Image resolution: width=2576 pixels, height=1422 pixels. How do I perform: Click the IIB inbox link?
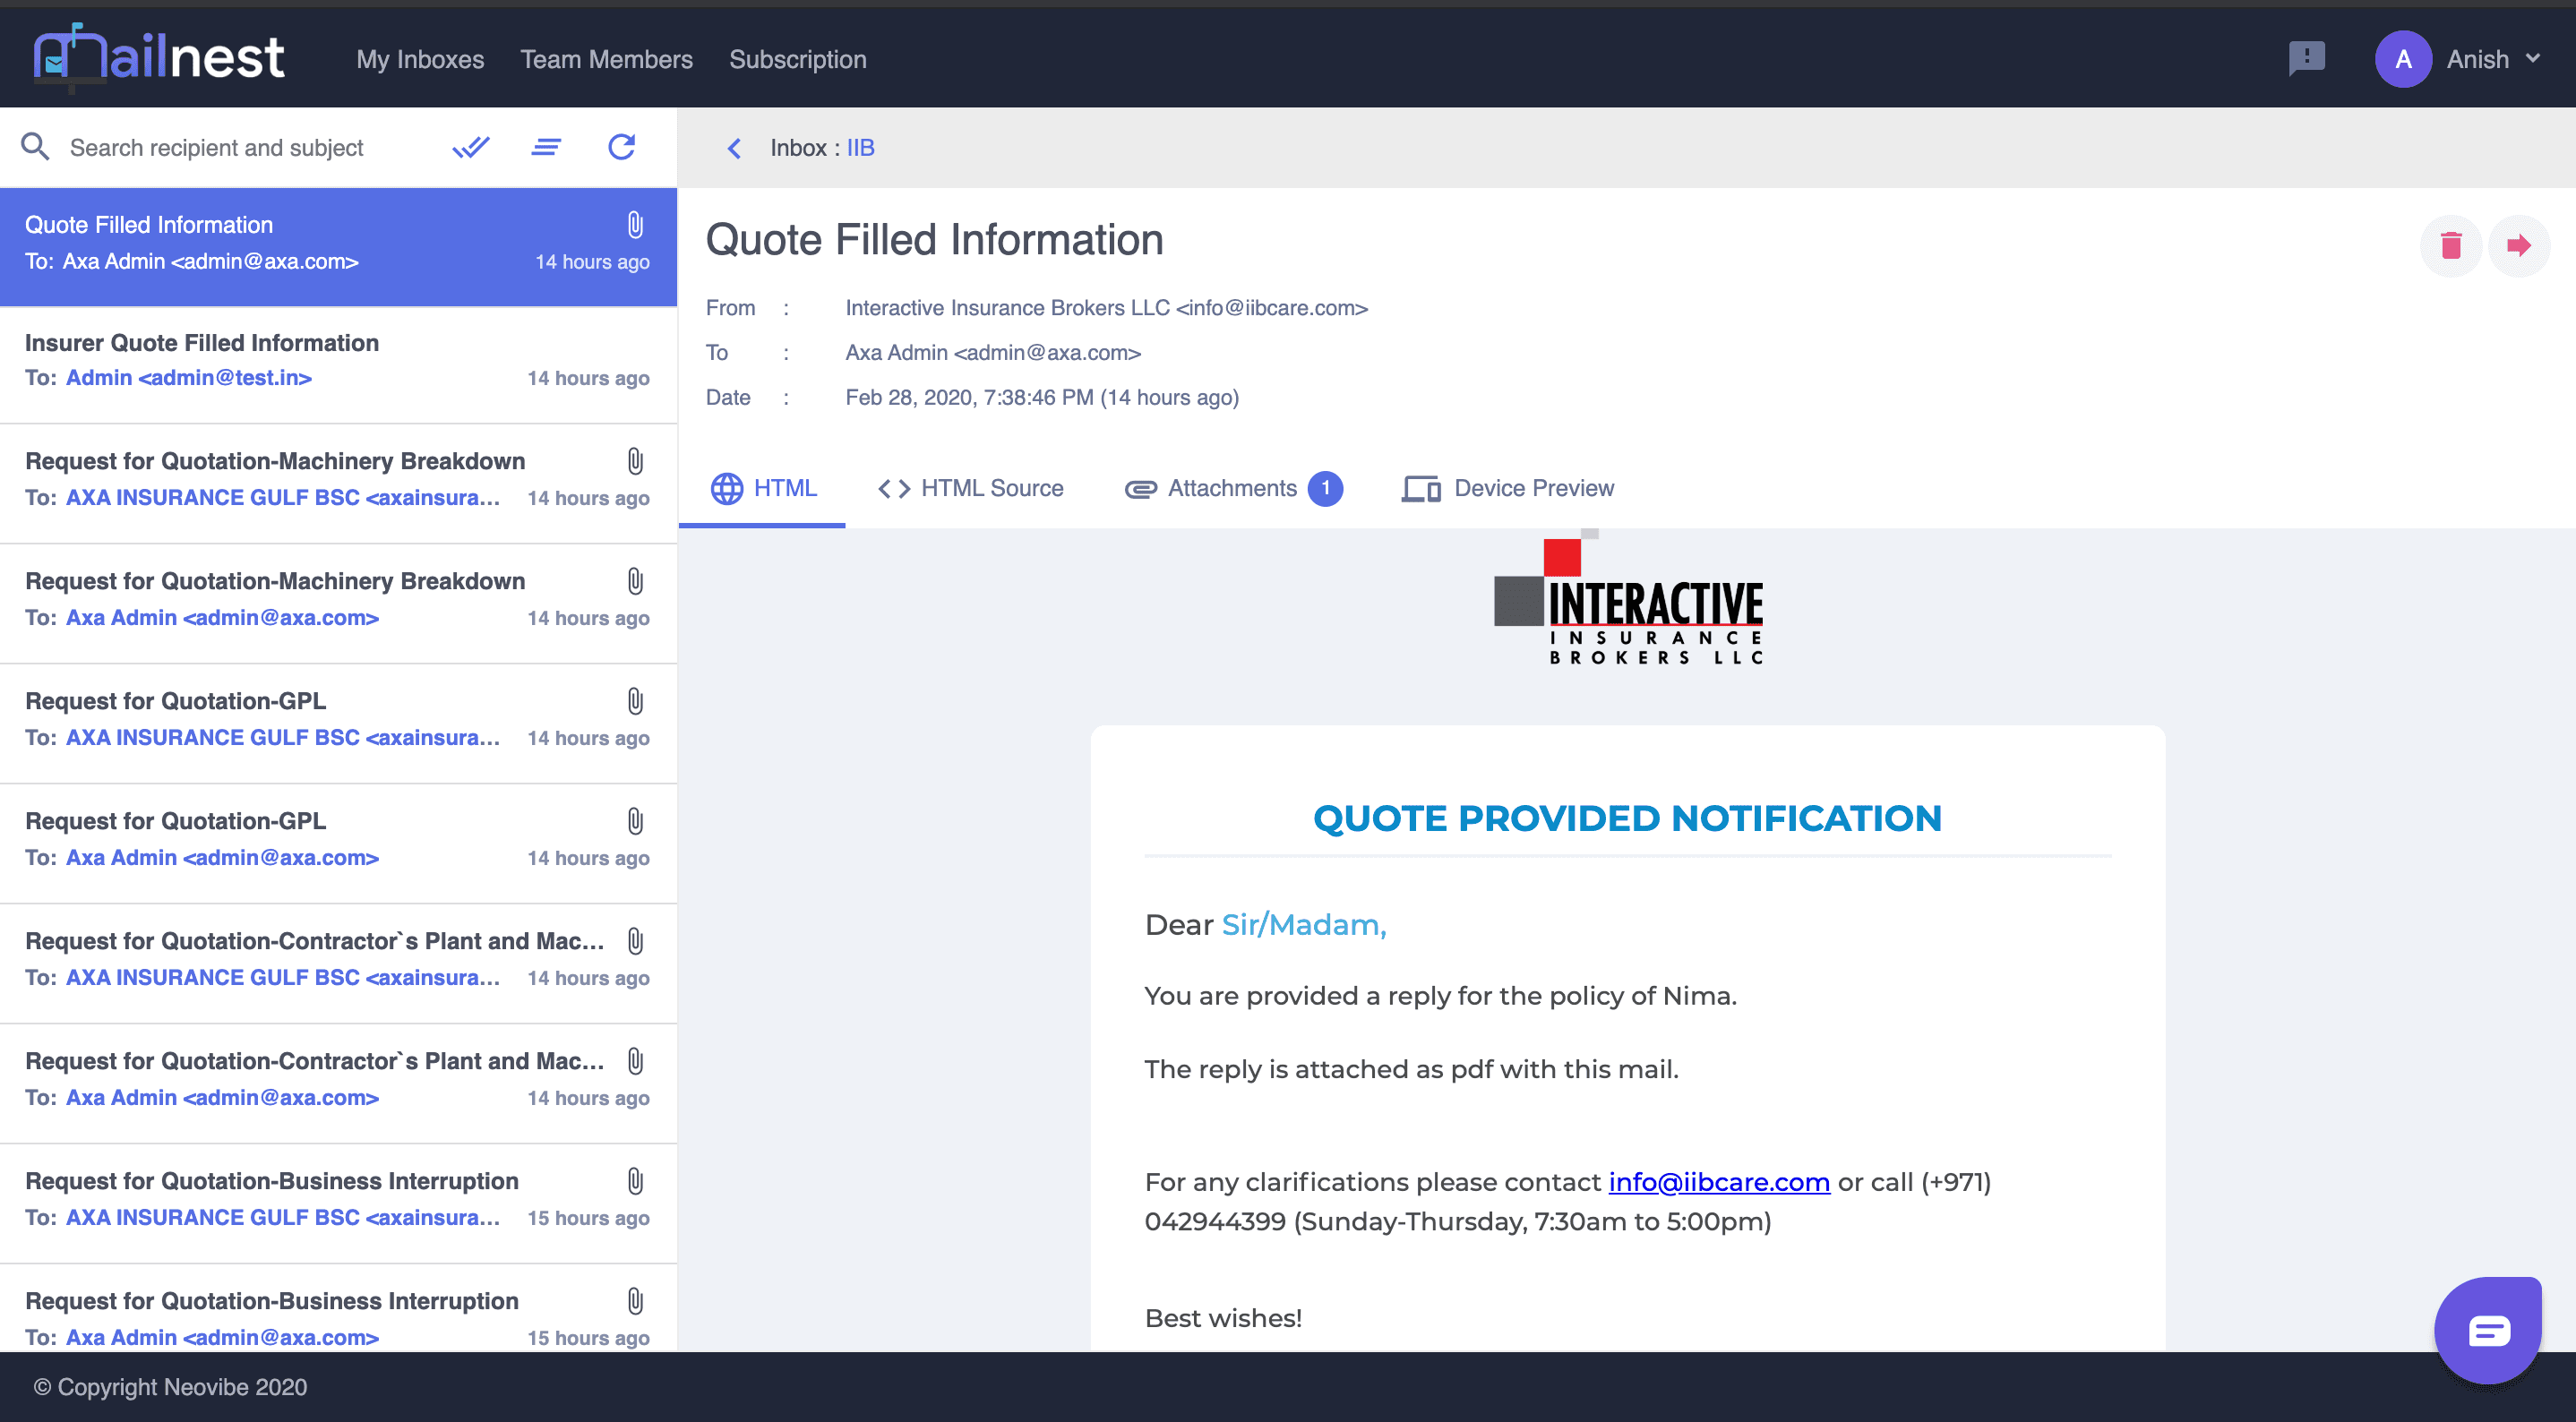[860, 148]
